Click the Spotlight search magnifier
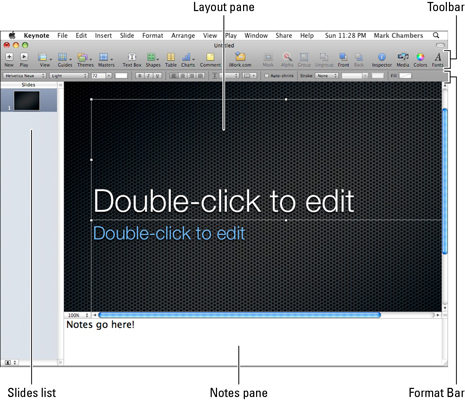The width and height of the screenshot is (465, 400). coord(436,35)
